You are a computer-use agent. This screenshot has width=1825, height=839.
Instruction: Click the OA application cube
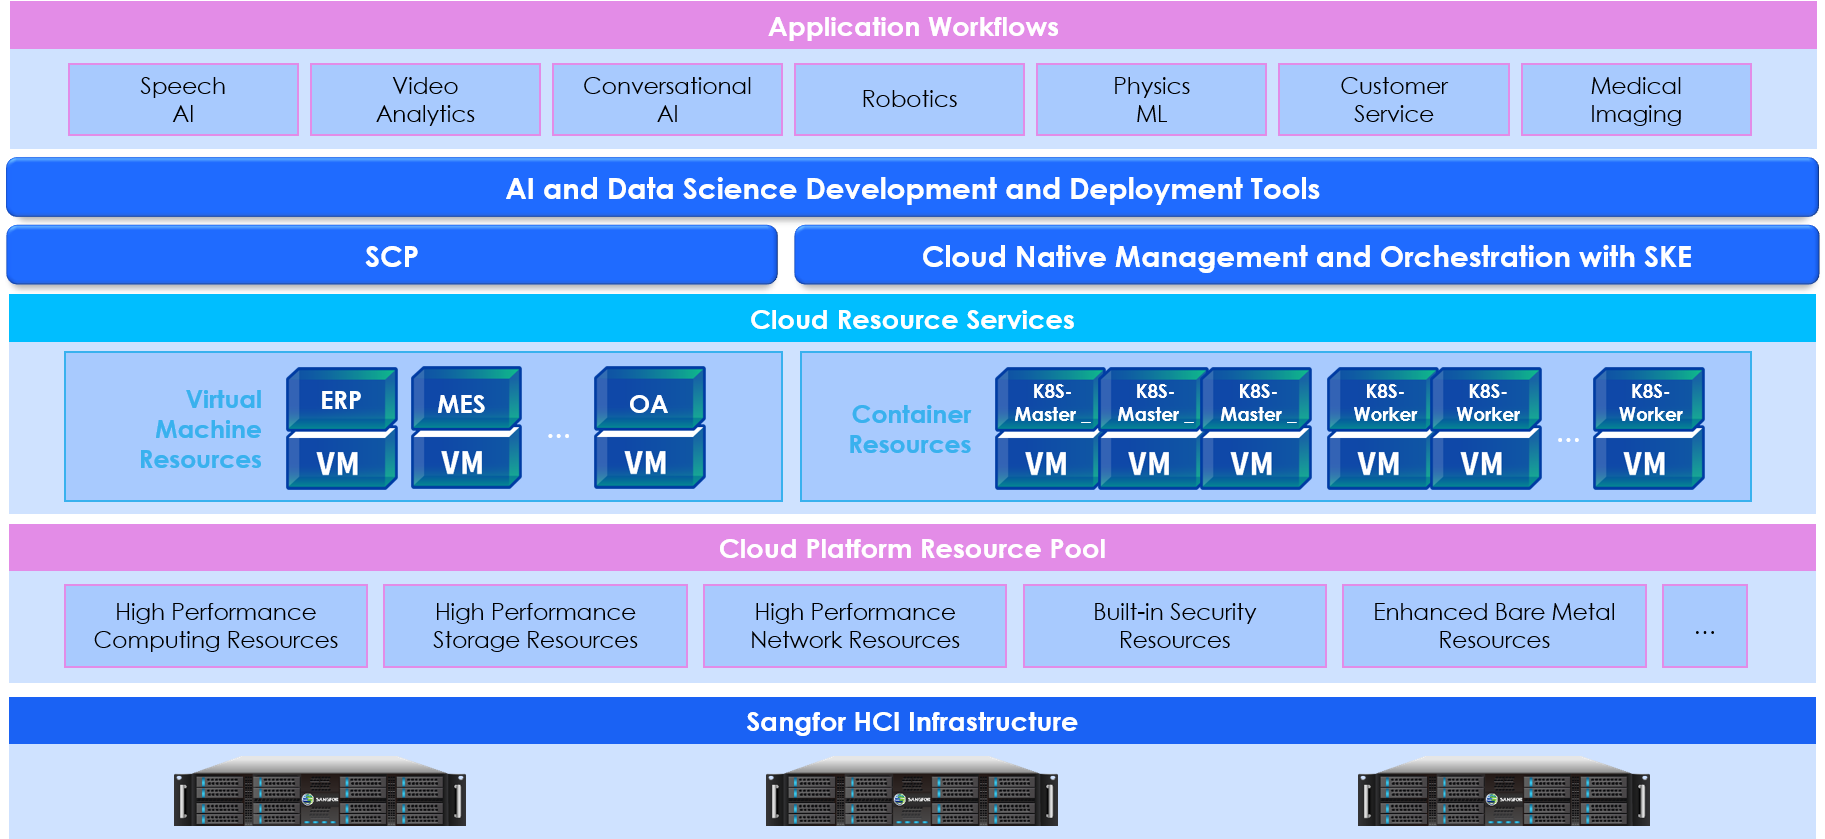click(649, 399)
